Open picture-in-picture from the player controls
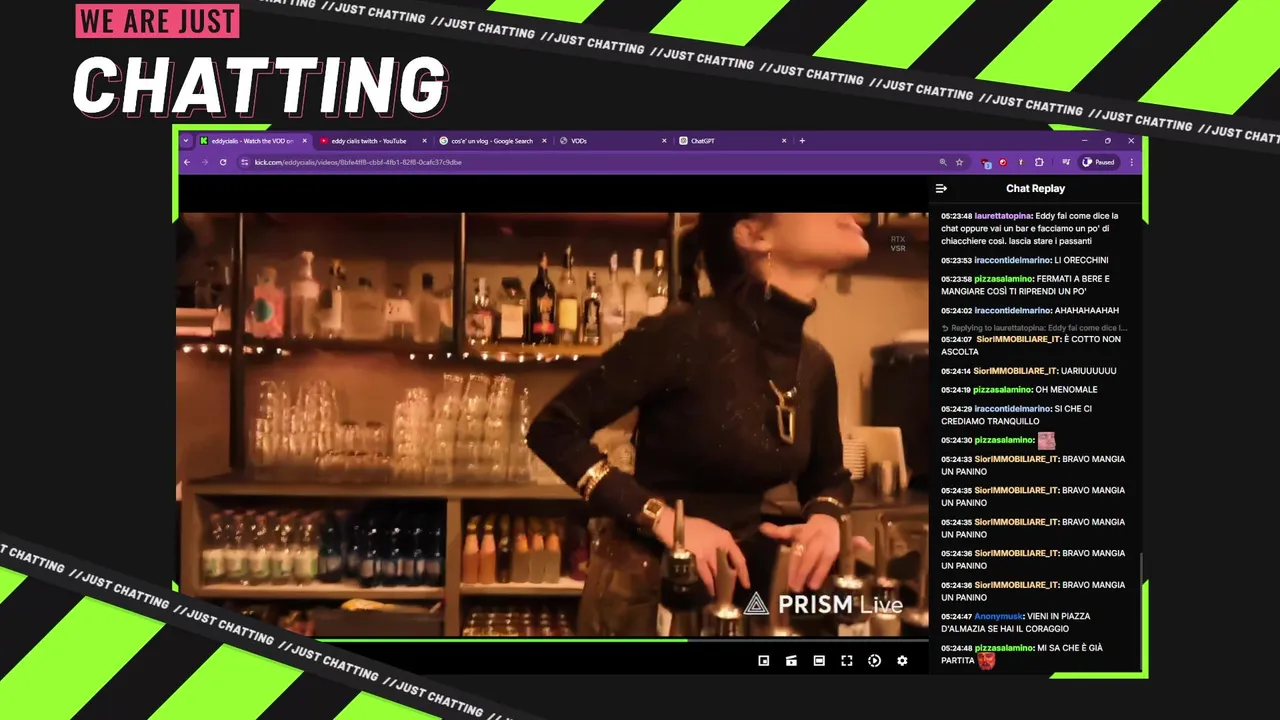 763,661
